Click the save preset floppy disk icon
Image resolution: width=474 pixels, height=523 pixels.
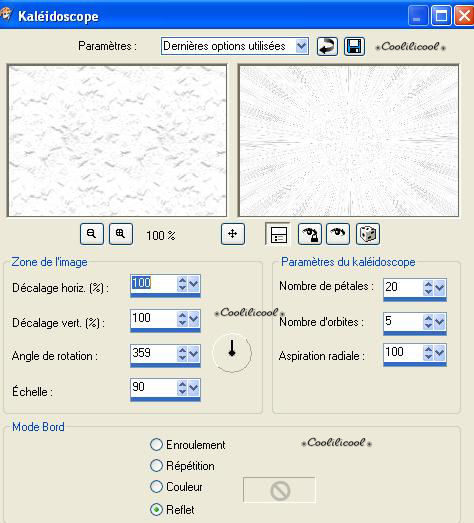[354, 46]
